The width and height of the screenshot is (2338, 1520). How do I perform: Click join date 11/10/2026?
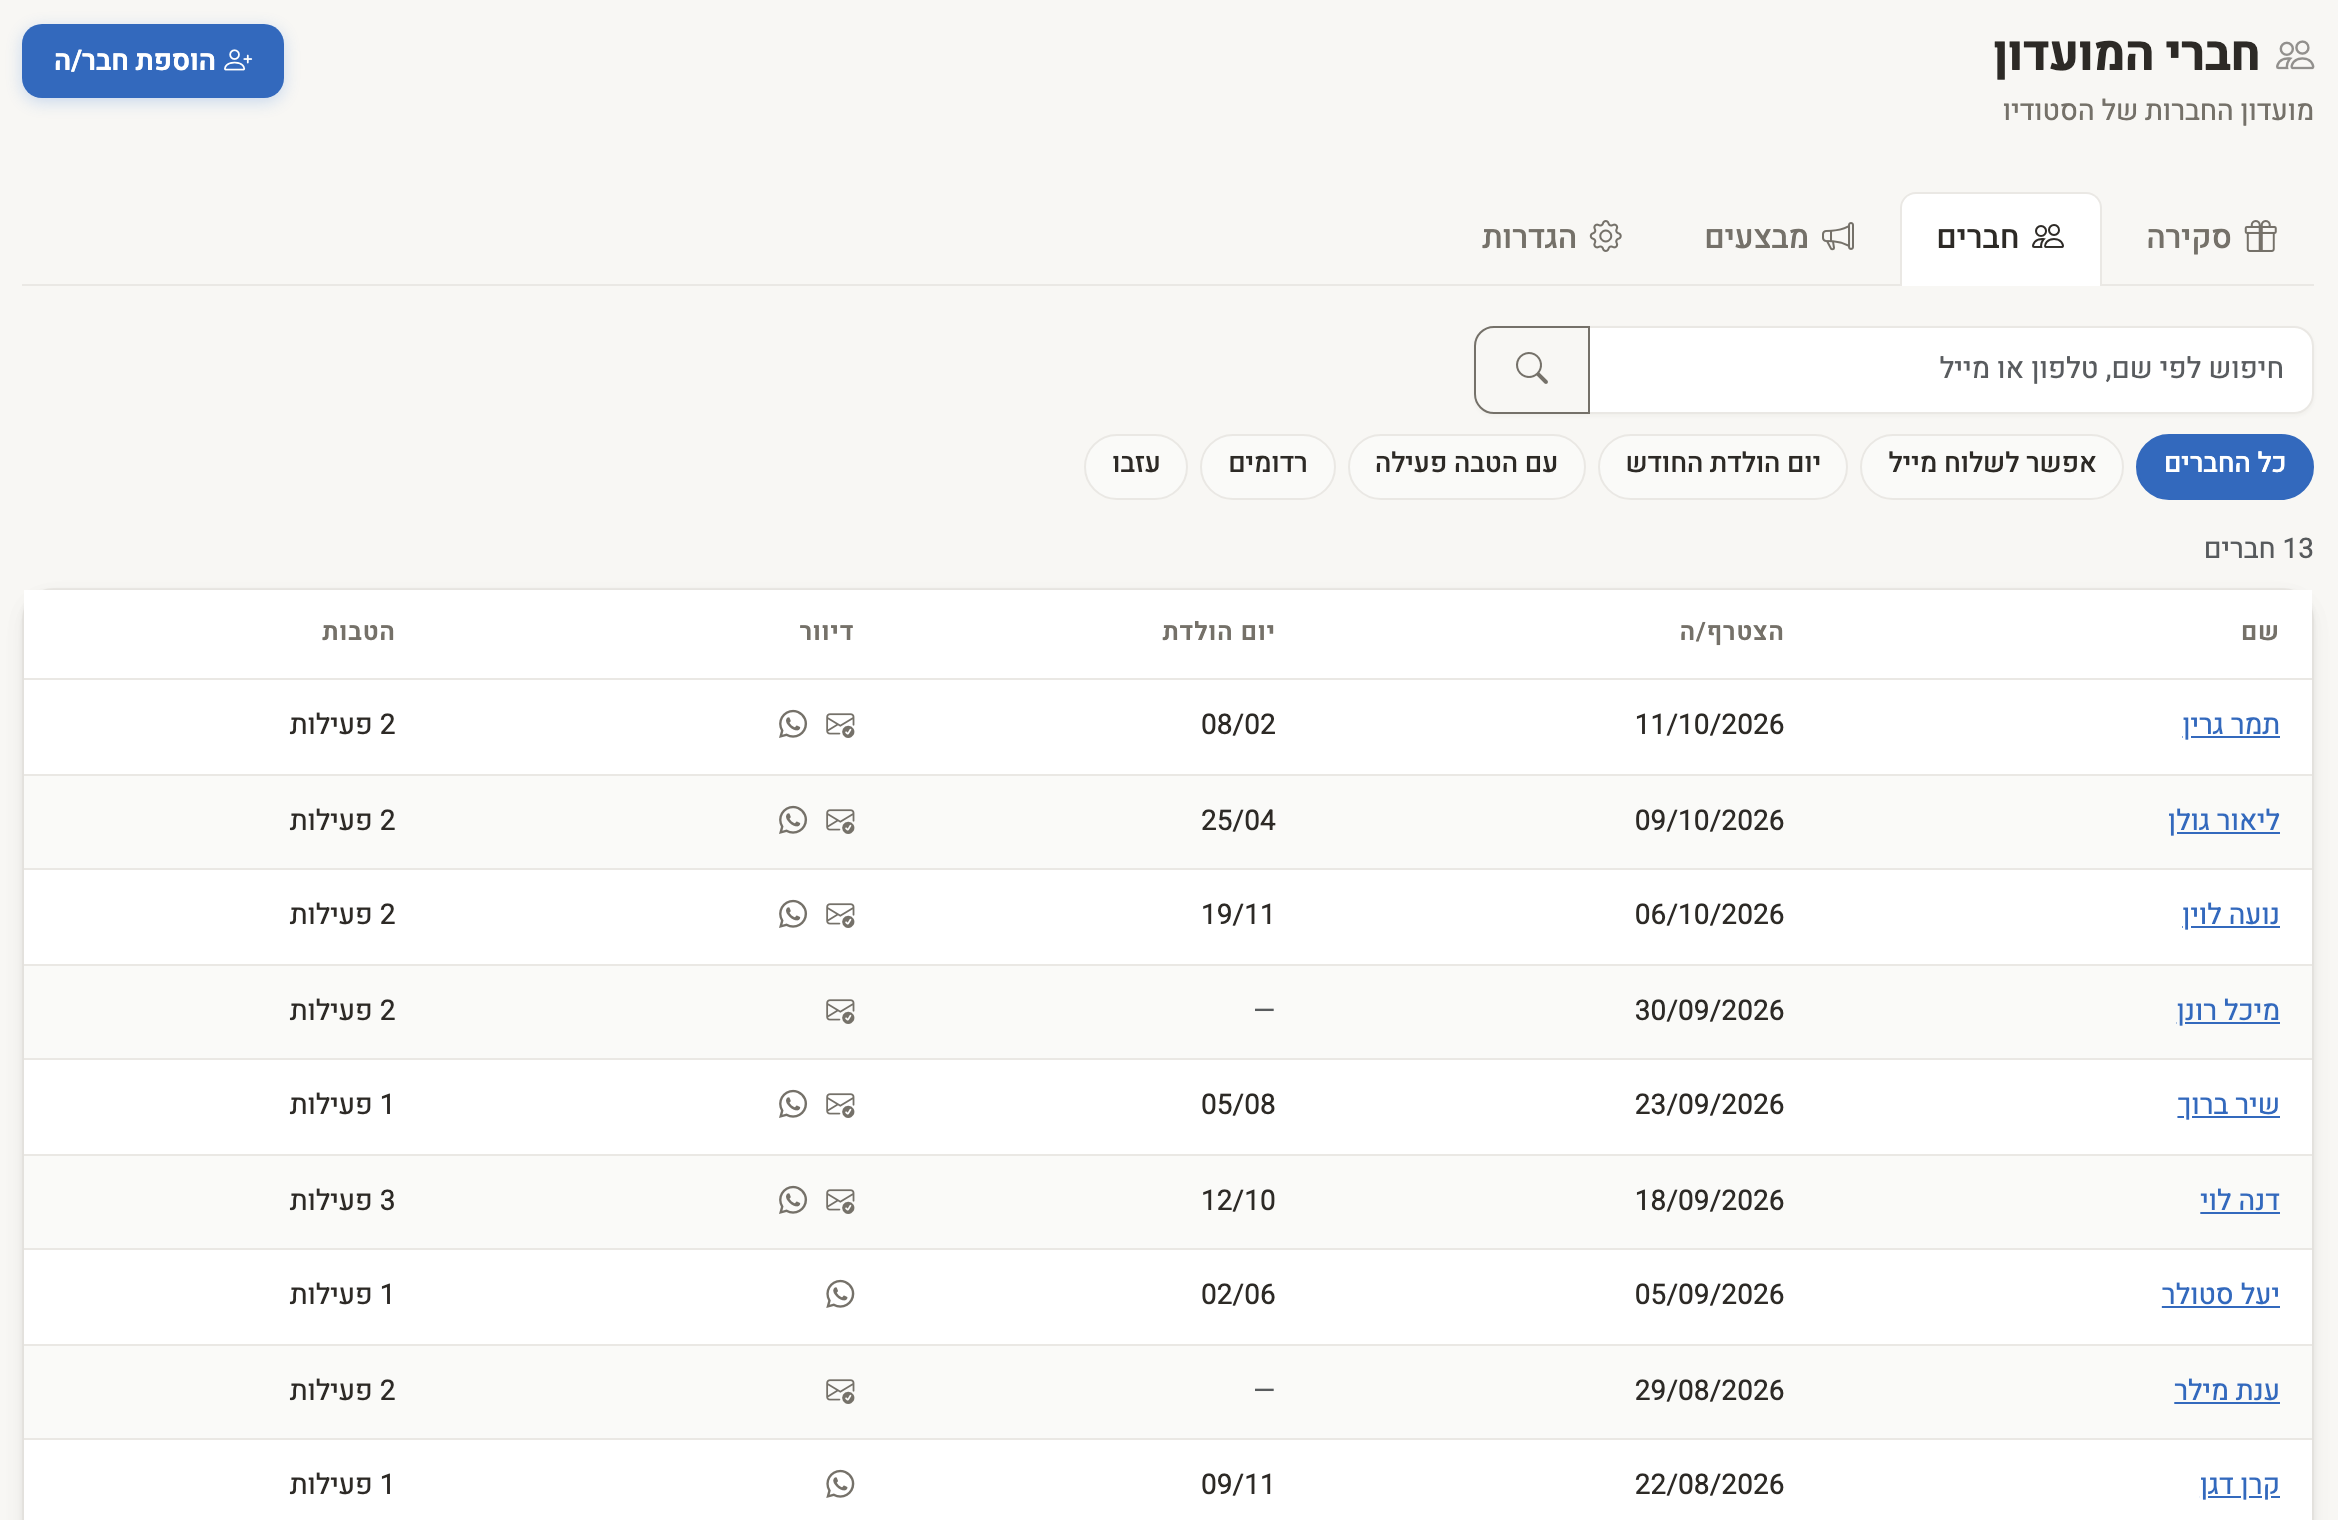[x=1709, y=724]
